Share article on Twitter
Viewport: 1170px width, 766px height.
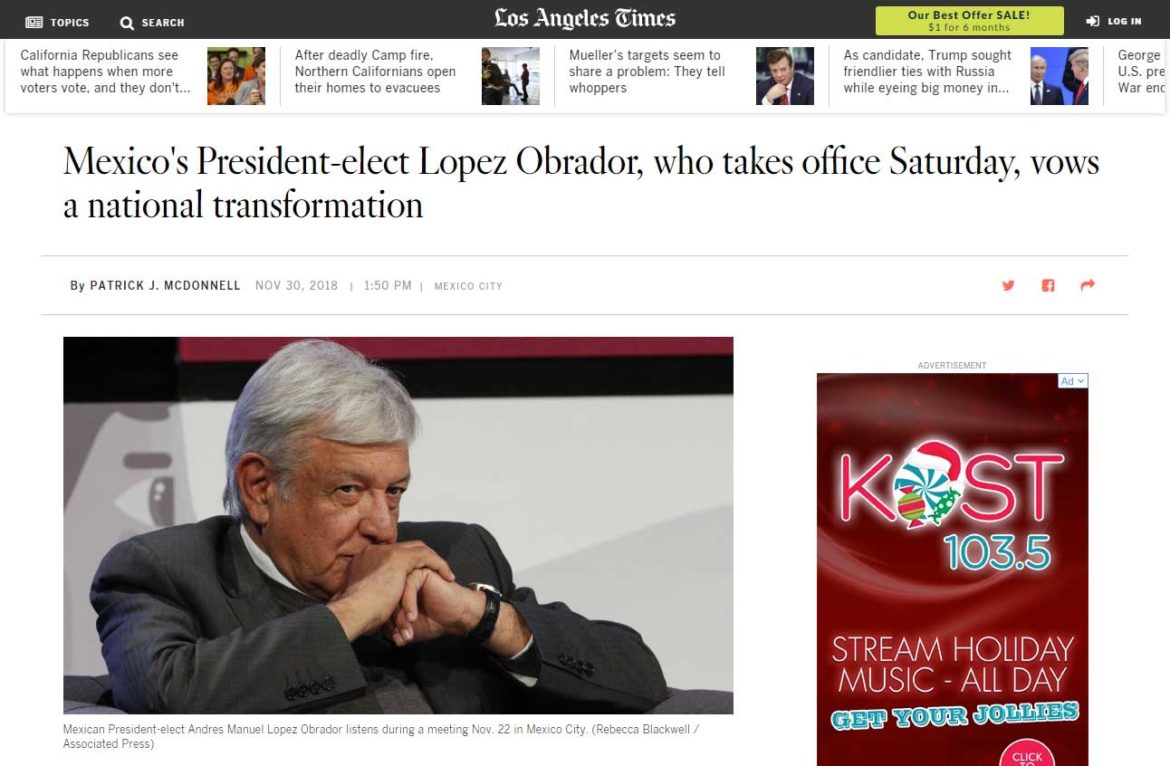tap(1008, 285)
